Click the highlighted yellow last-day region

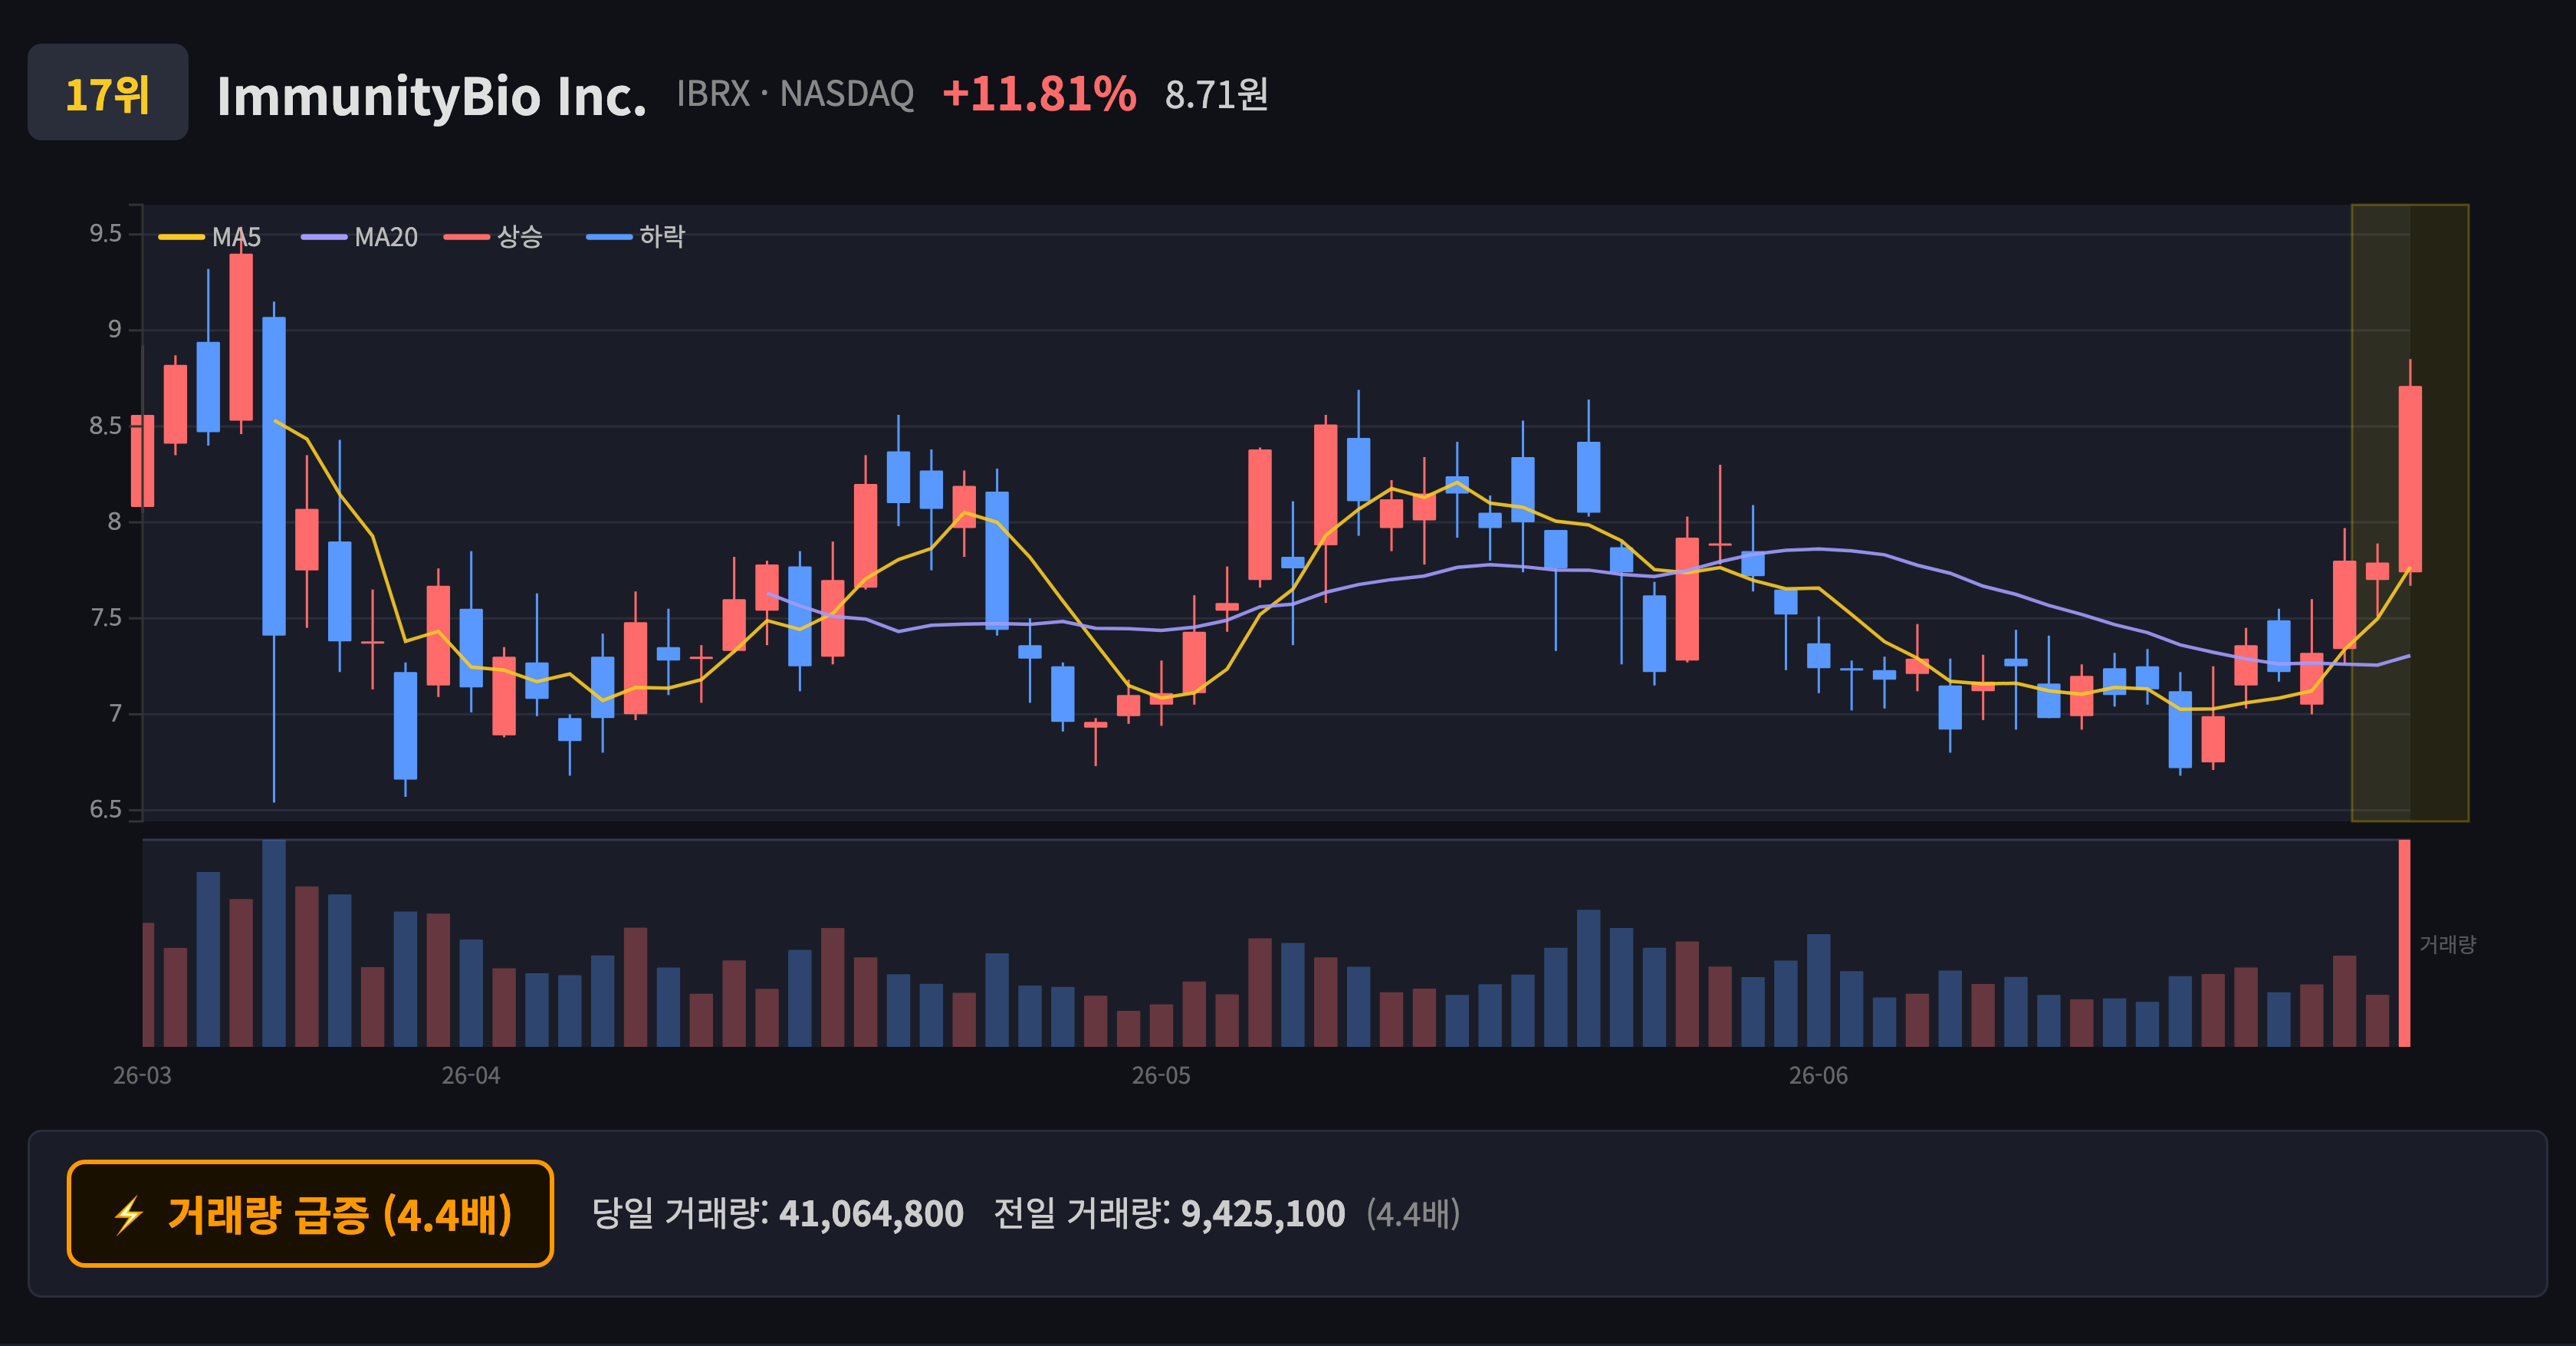click(x=2410, y=513)
